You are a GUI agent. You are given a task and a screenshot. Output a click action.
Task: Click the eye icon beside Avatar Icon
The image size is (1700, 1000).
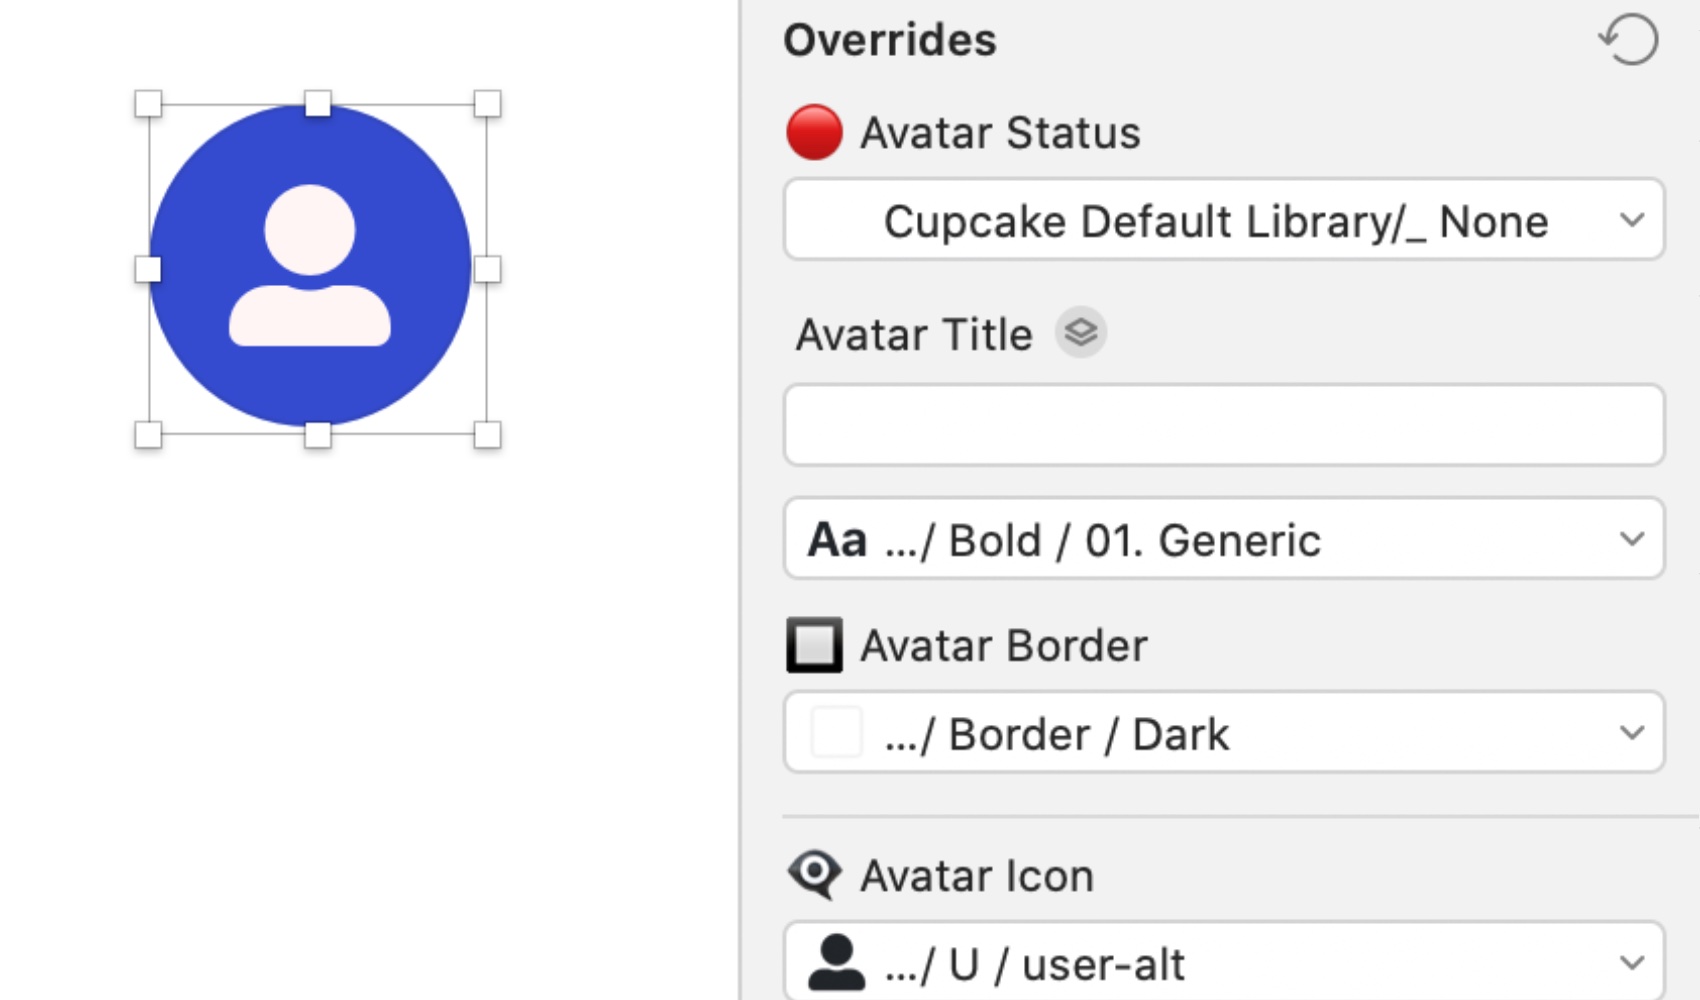point(815,875)
